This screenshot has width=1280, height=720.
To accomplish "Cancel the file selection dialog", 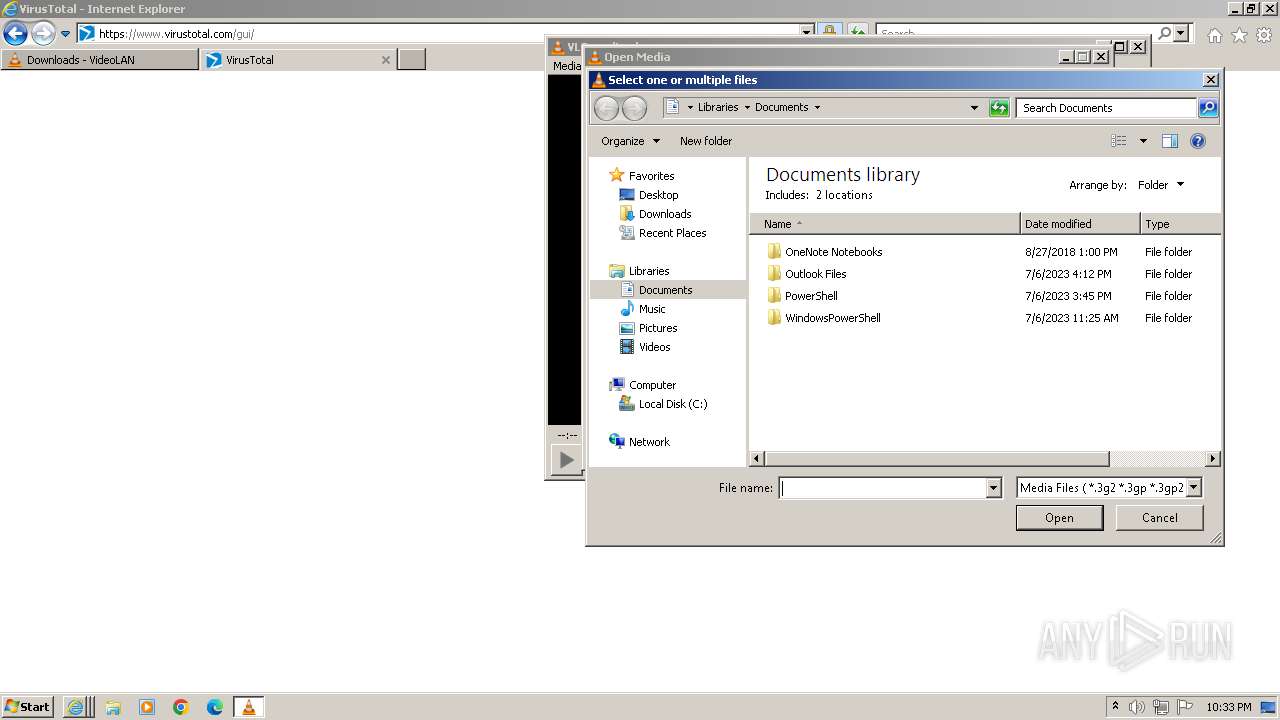I will (1160, 518).
